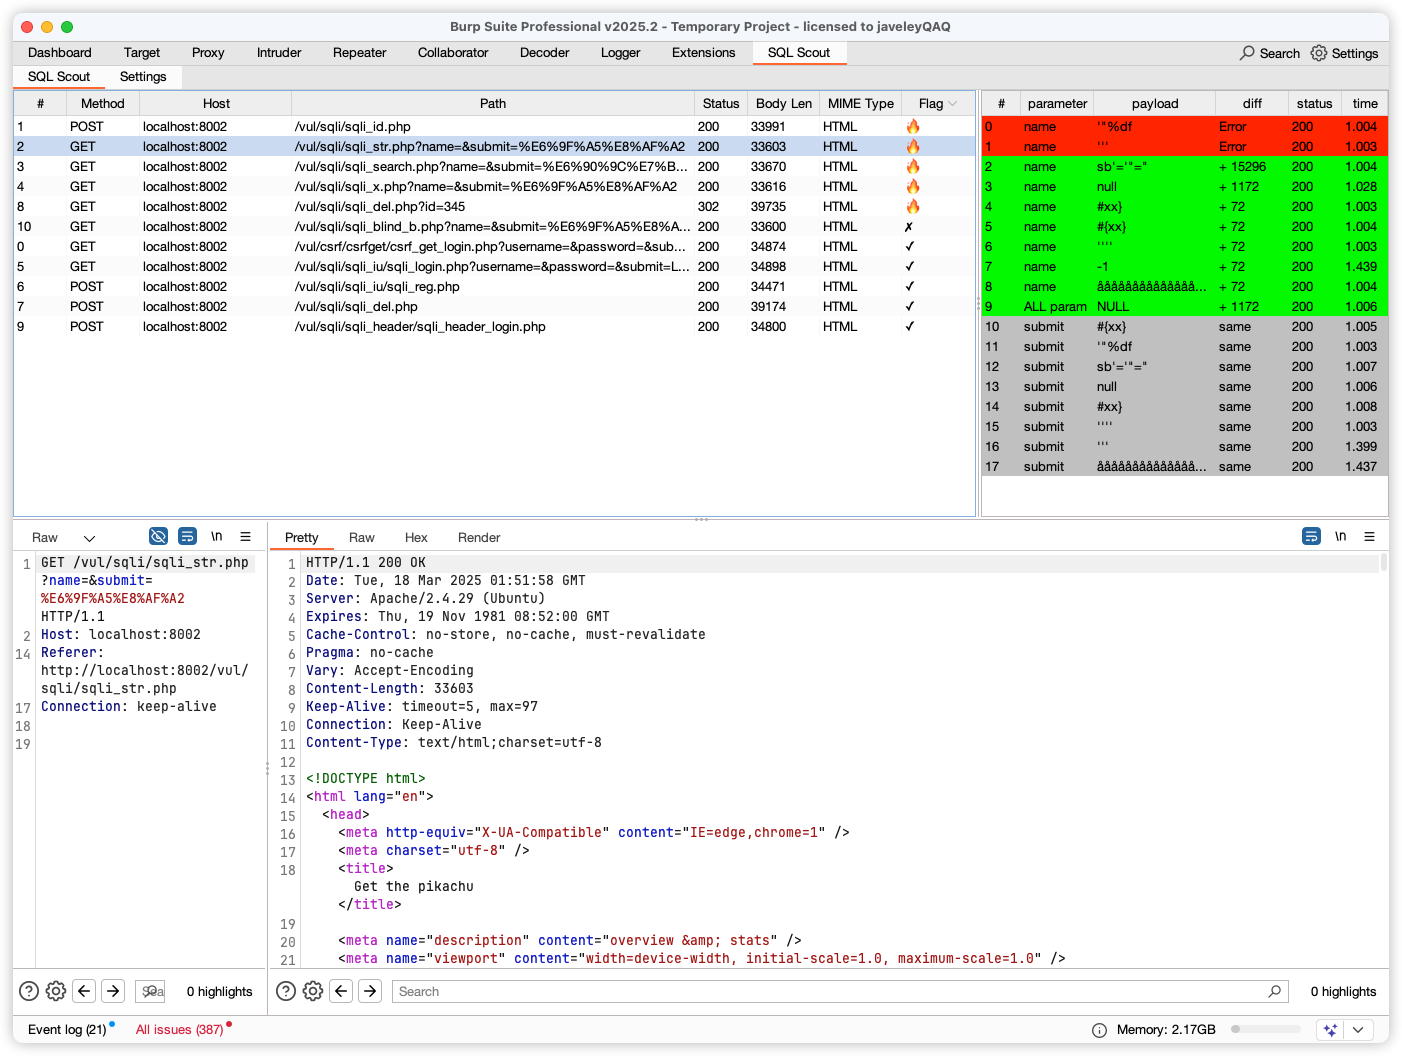Open the Event log (21)
Image resolution: width=1402 pixels, height=1056 pixels.
tap(67, 1030)
